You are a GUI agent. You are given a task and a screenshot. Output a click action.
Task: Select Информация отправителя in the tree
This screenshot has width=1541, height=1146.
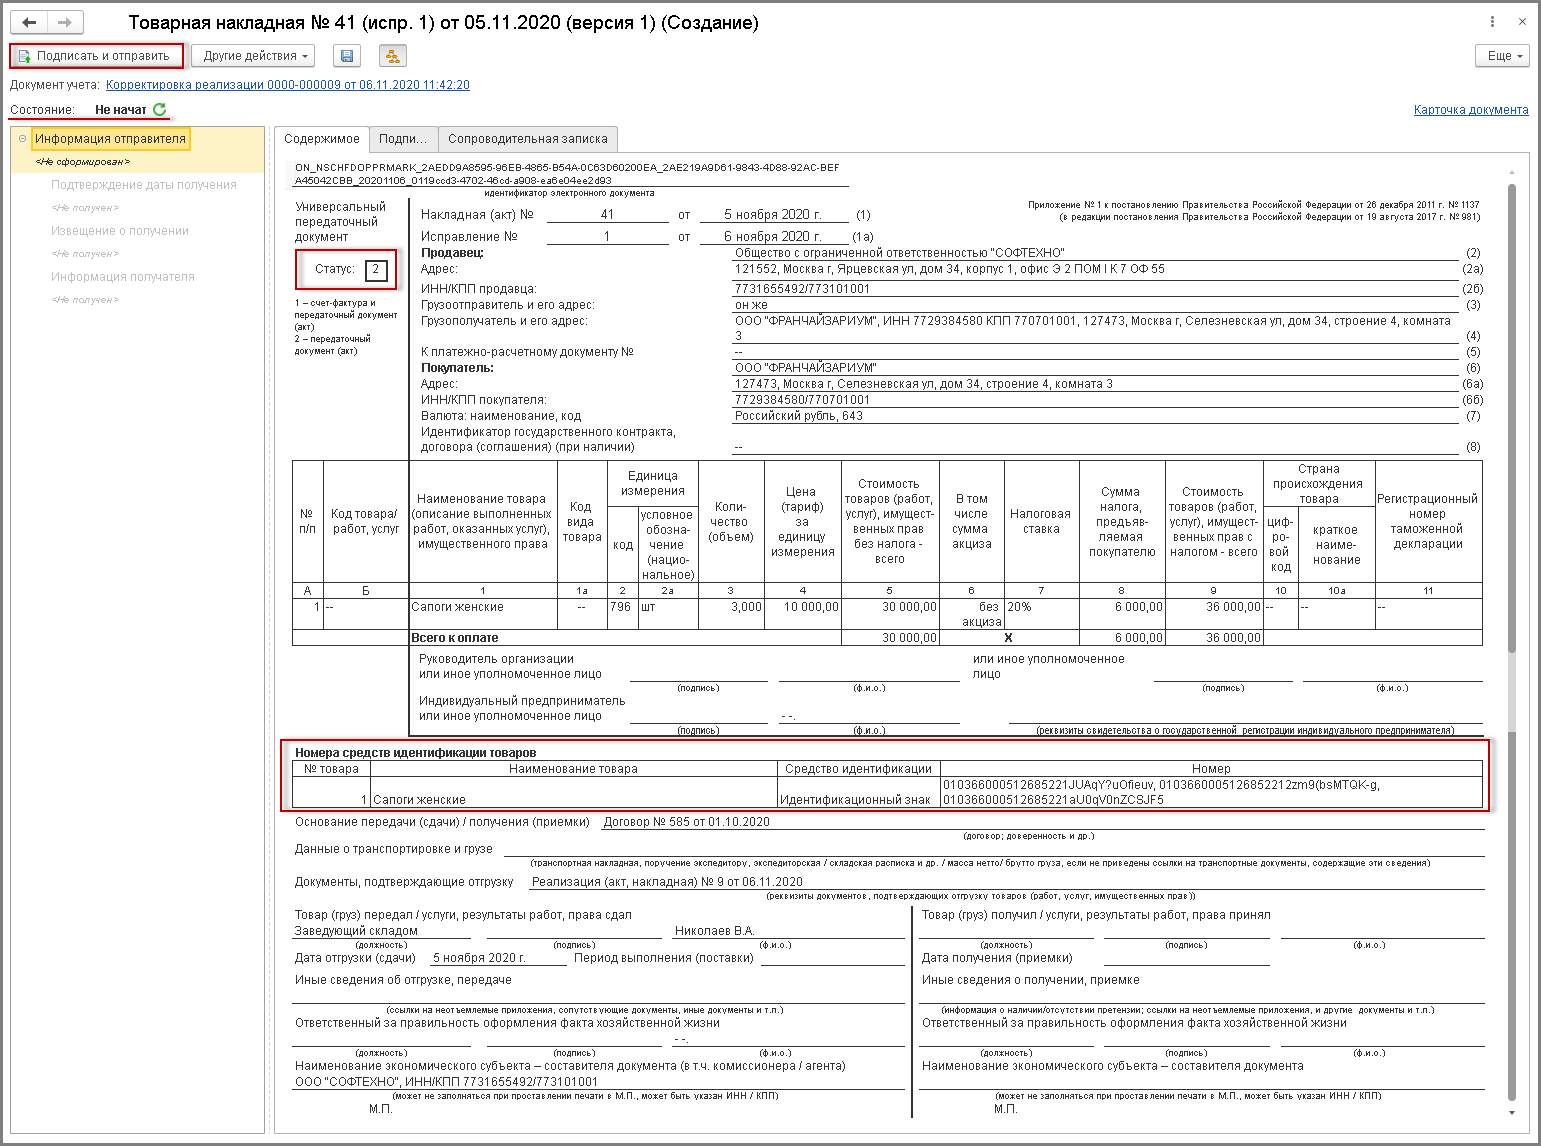click(110, 139)
